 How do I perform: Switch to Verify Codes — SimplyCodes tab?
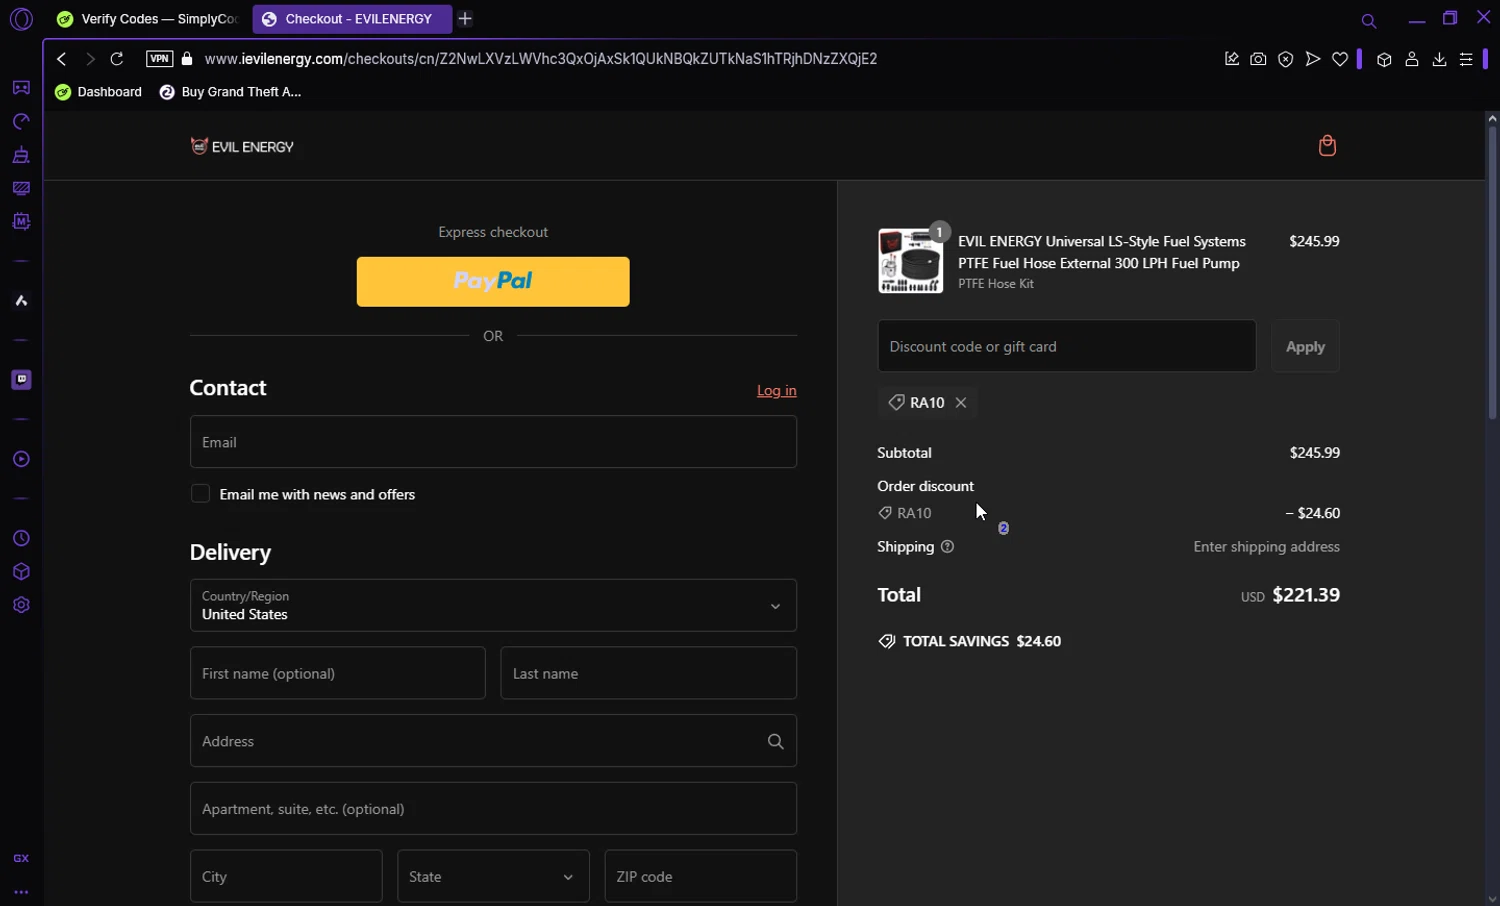pyautogui.click(x=148, y=19)
